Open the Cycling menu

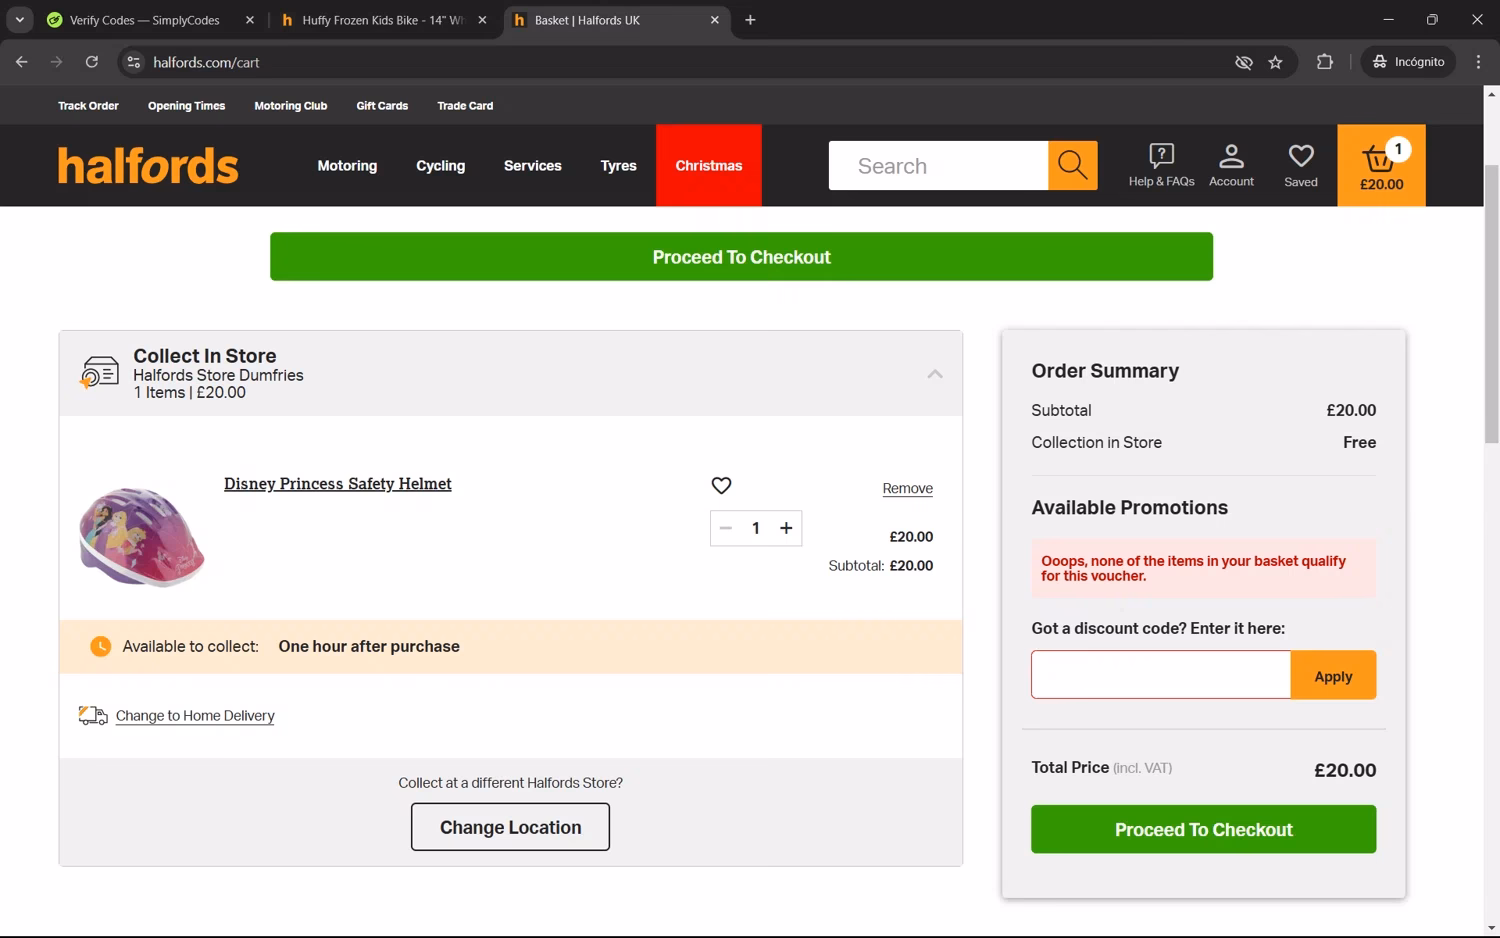pos(440,166)
